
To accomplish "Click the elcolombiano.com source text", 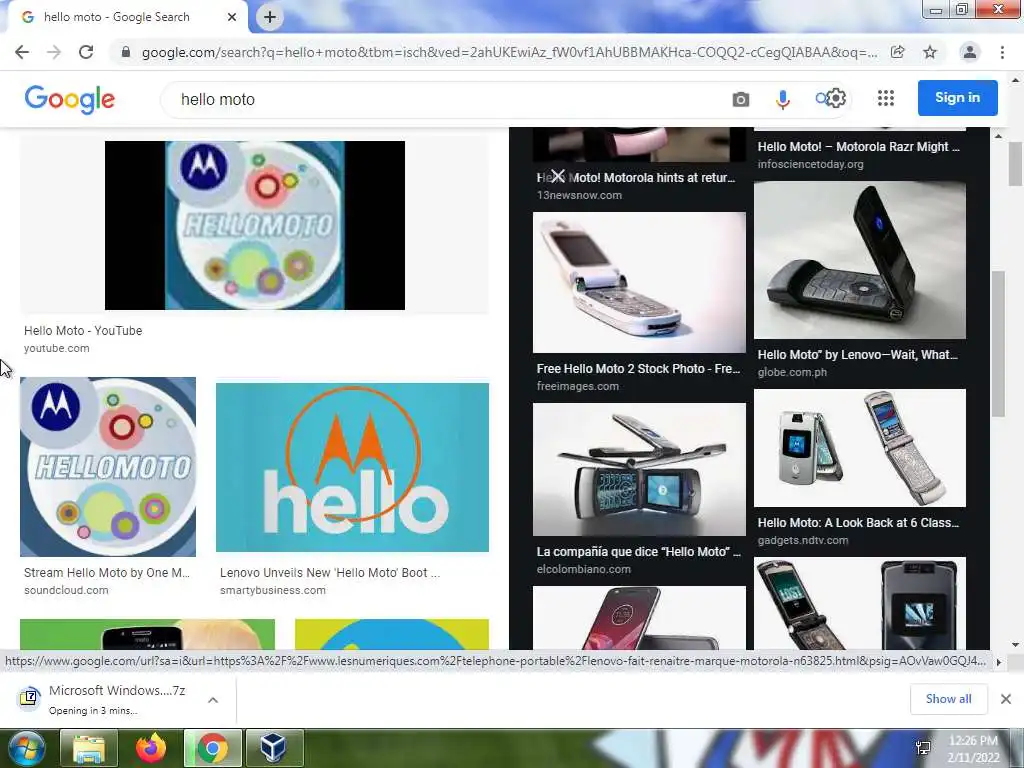I will (x=584, y=569).
